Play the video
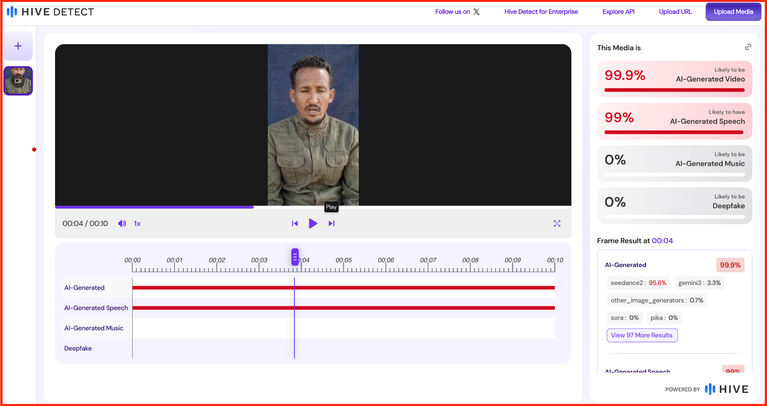This screenshot has width=767, height=406. click(313, 224)
